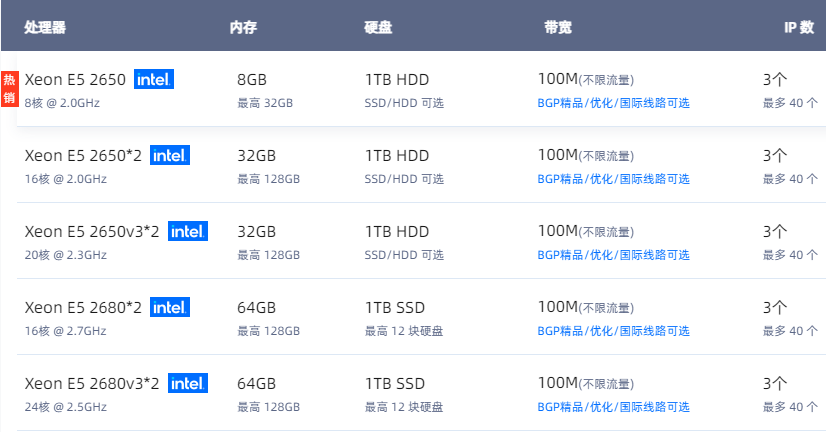Click the red 热销 hot-sale badge
Image resolution: width=826 pixels, height=432 pixels.
coord(9,89)
